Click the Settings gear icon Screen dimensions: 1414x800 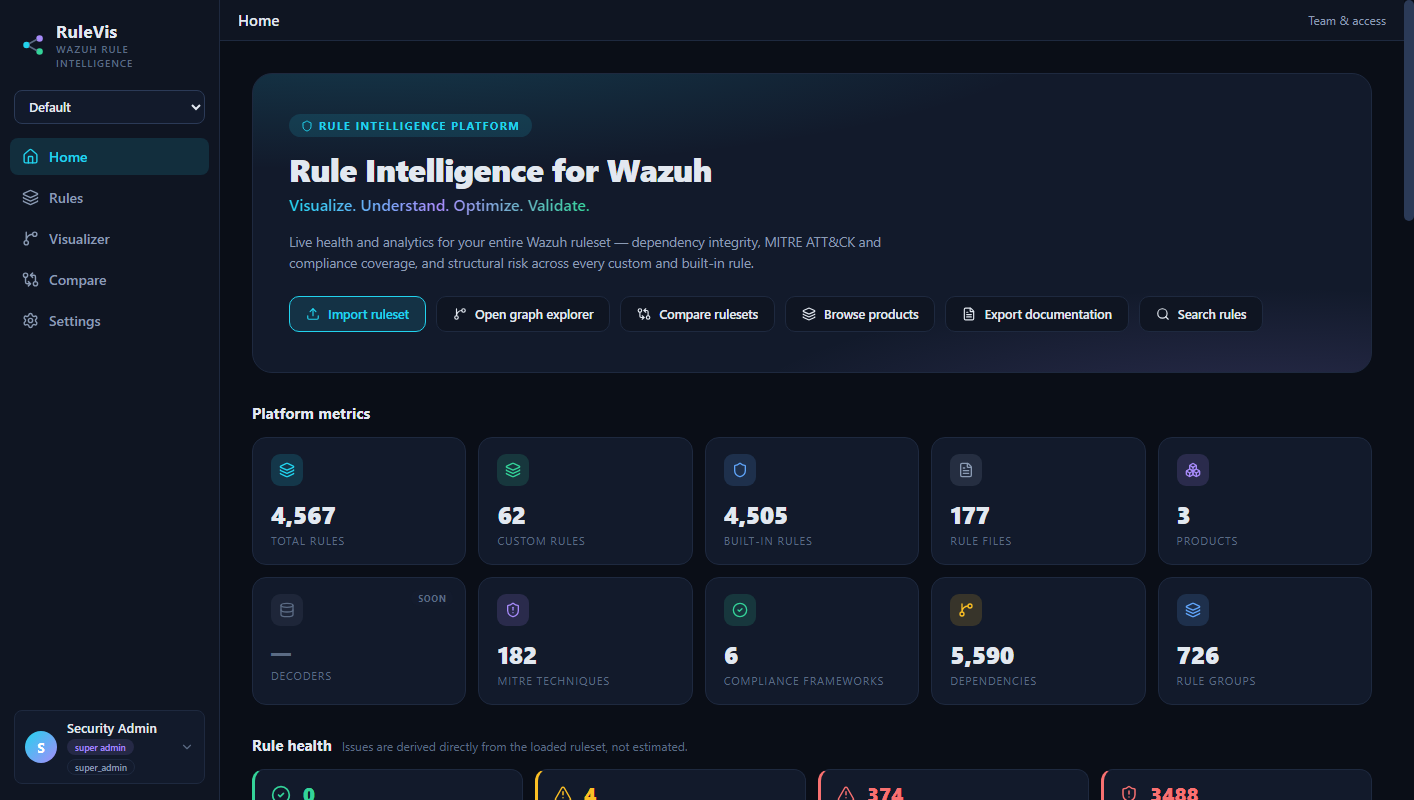click(31, 321)
